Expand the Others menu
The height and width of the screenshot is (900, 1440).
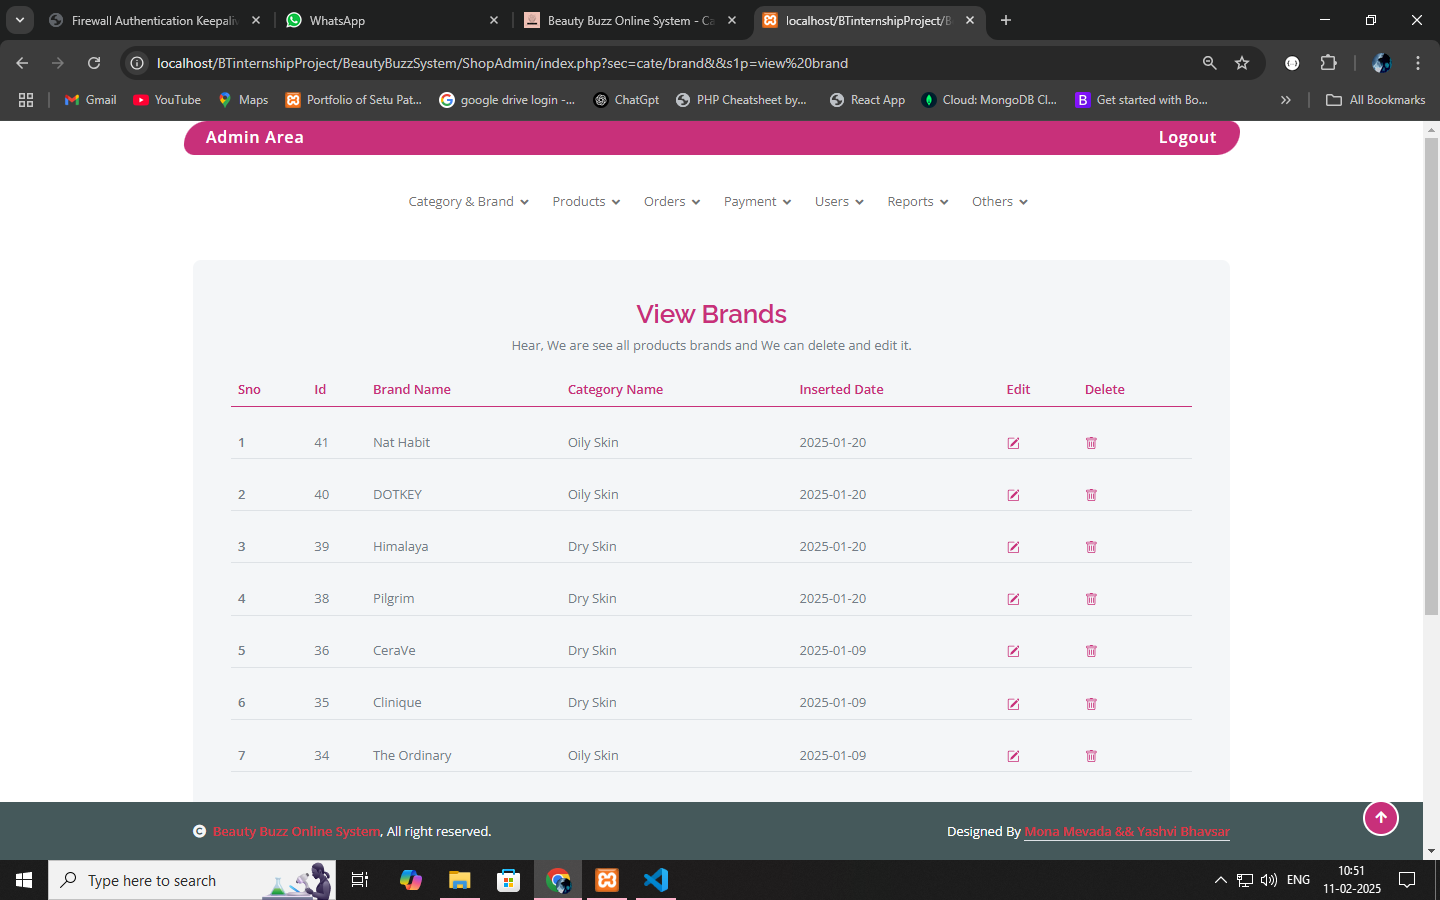pos(1000,202)
